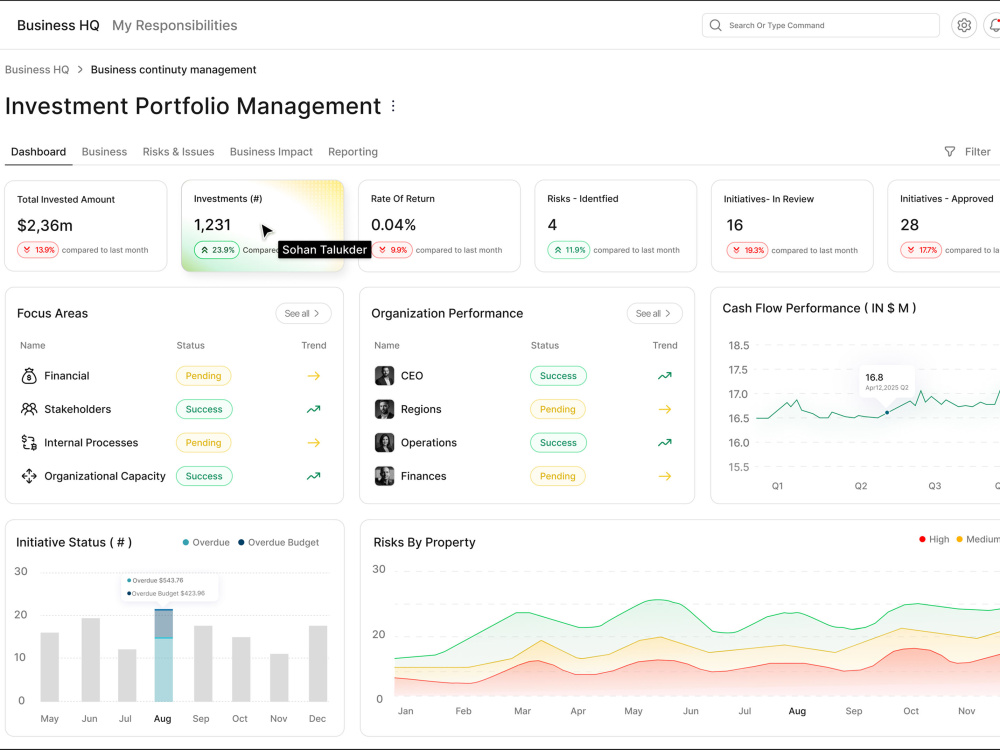The width and height of the screenshot is (1000, 750).
Task: Click the Regions Pending status badge
Action: tap(557, 409)
